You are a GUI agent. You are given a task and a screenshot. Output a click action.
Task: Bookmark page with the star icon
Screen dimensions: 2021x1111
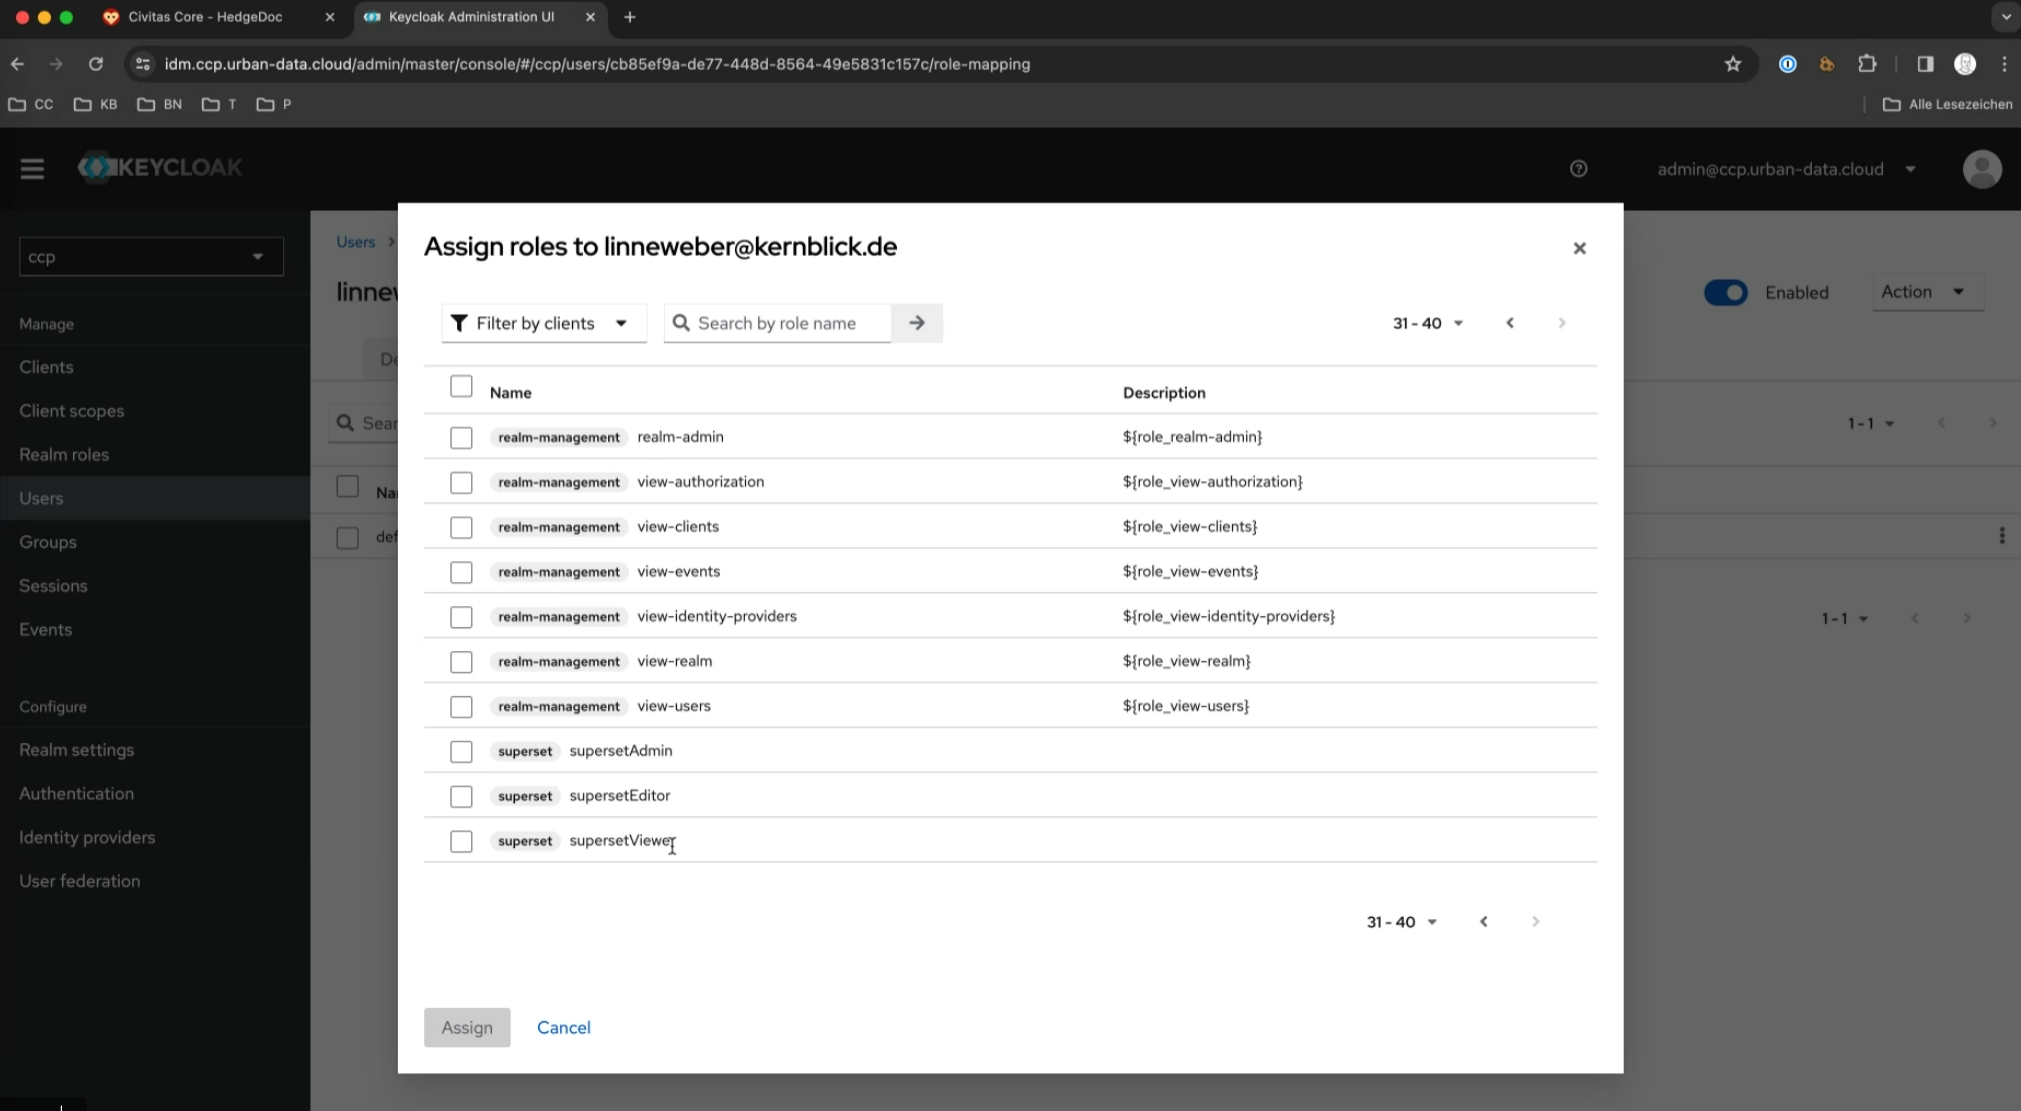click(1733, 64)
